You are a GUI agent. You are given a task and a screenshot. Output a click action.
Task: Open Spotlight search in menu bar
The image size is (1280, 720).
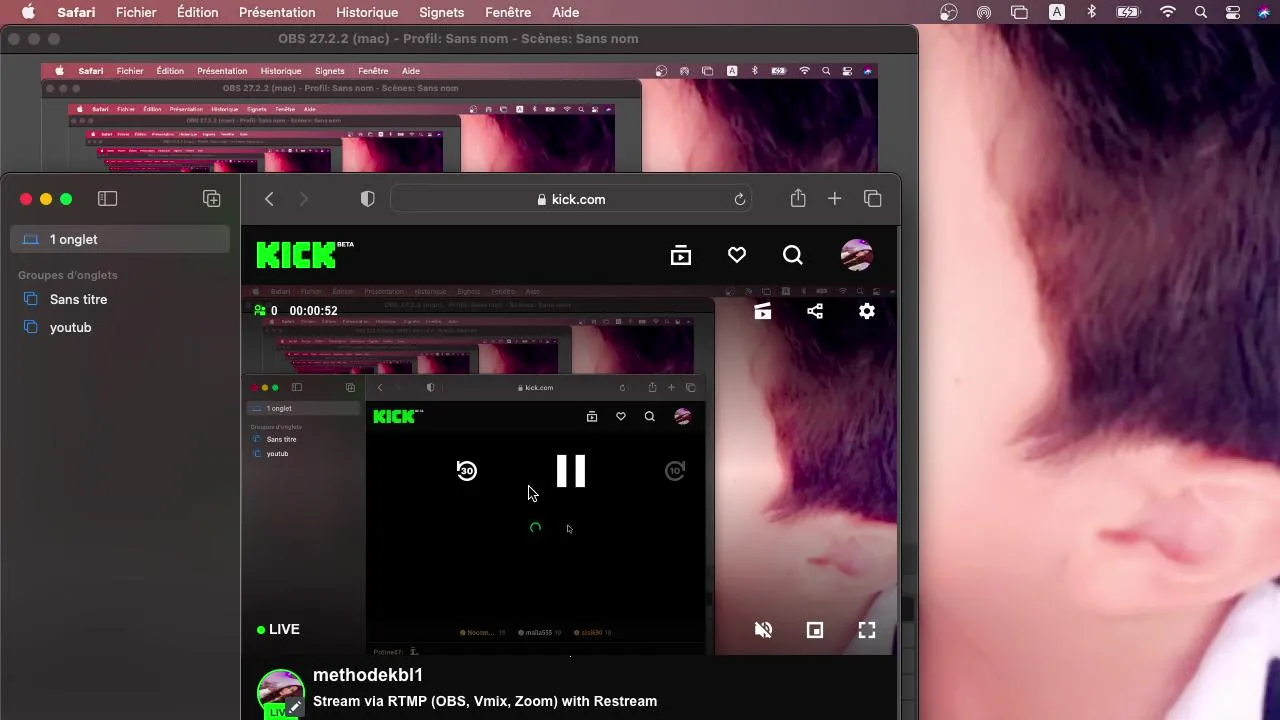(1201, 12)
